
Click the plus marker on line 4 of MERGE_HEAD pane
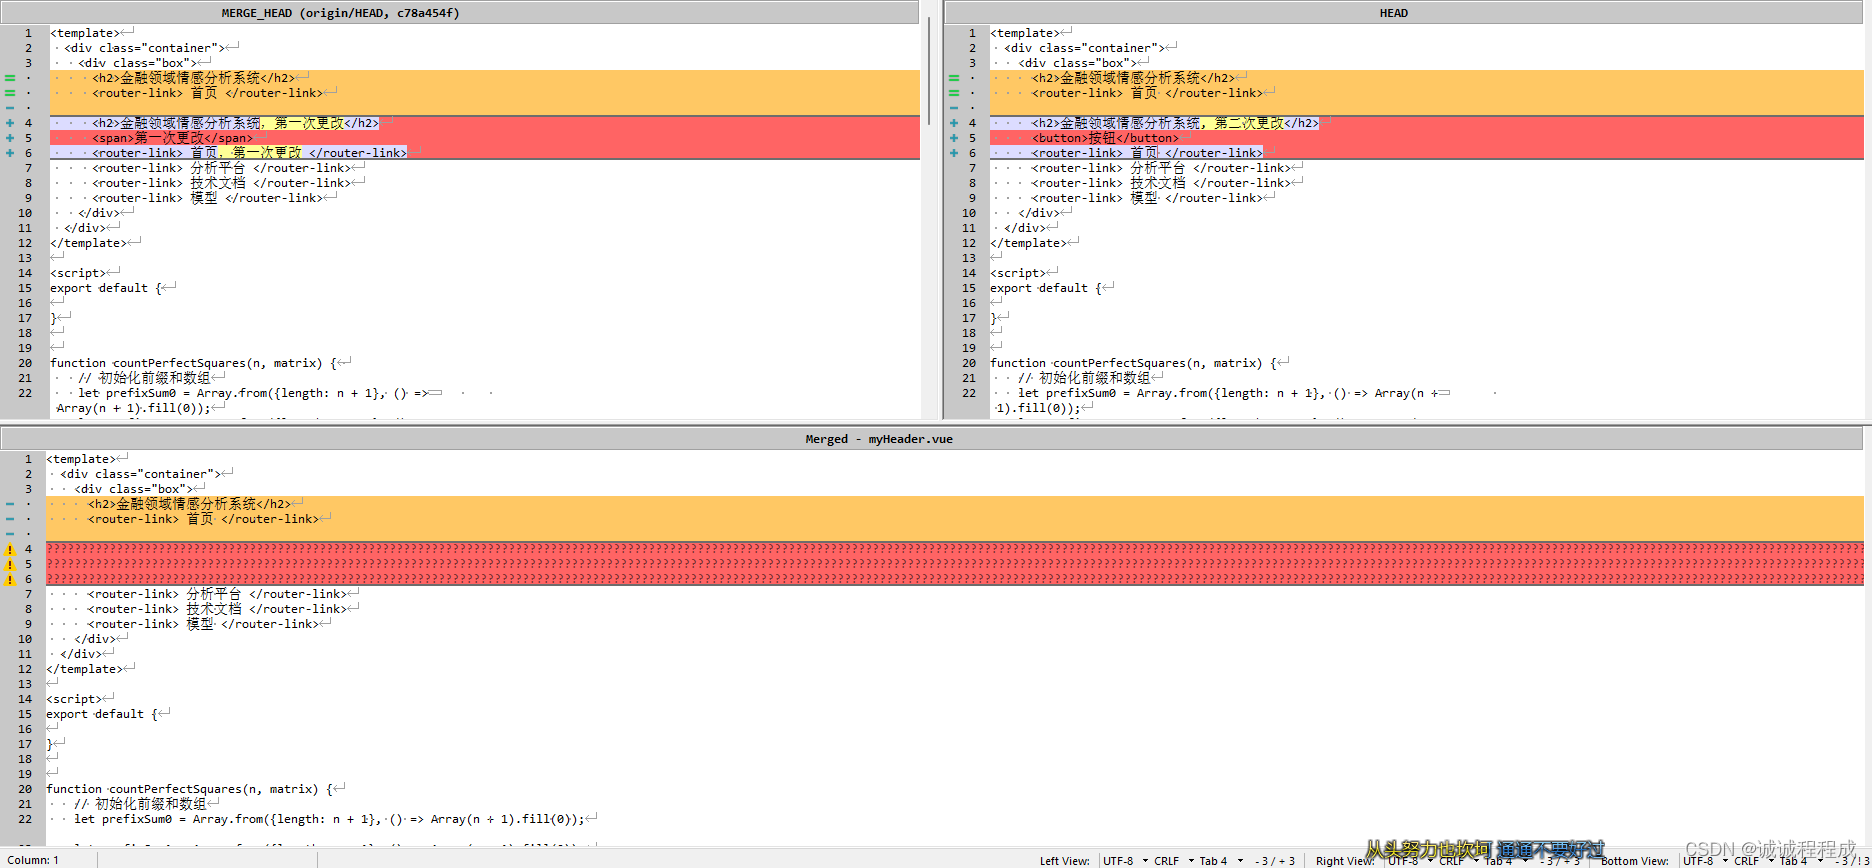point(10,123)
